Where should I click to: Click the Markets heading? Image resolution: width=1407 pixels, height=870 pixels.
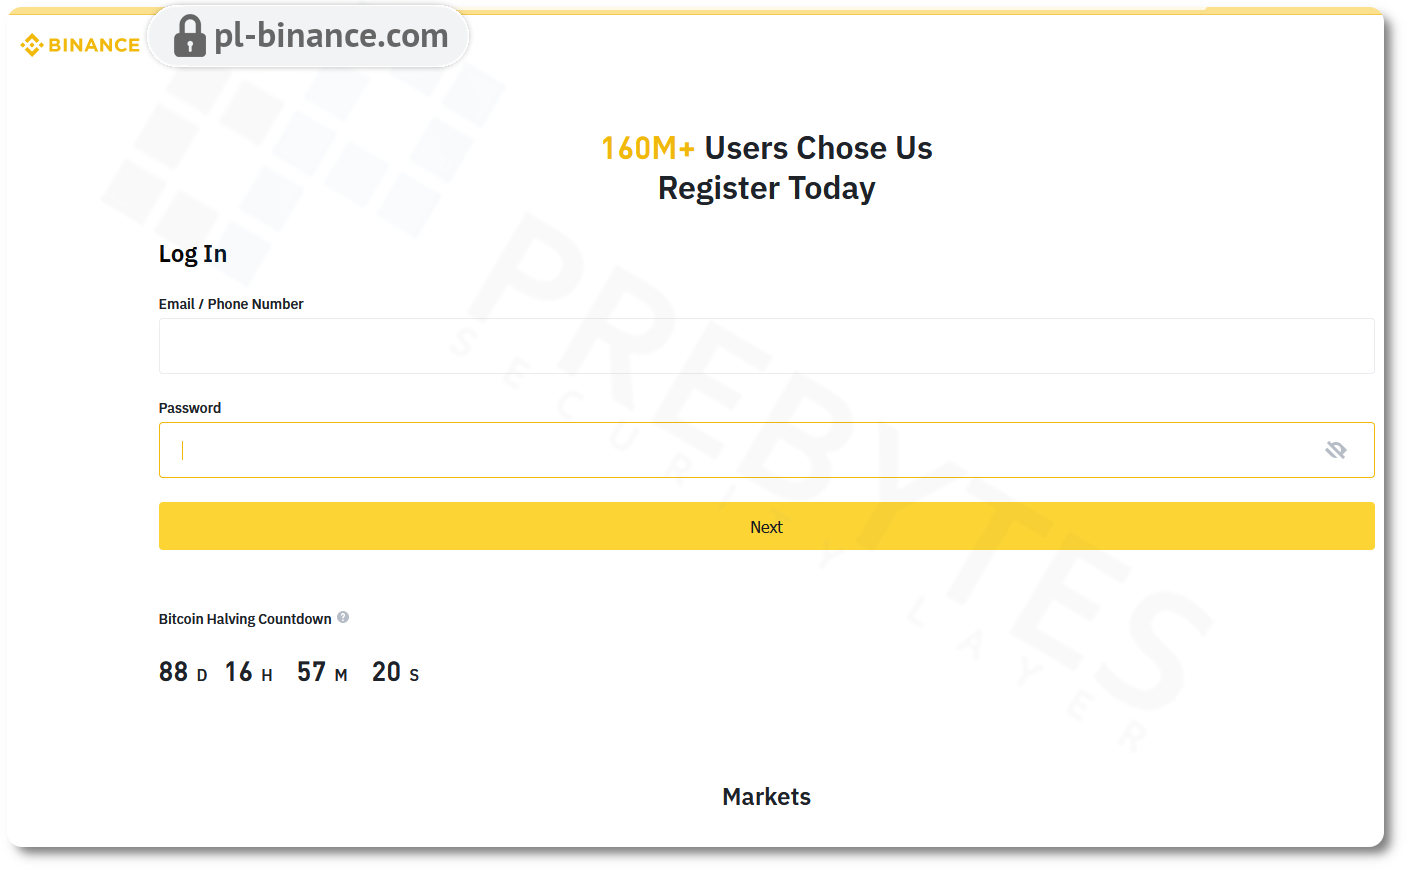[767, 797]
